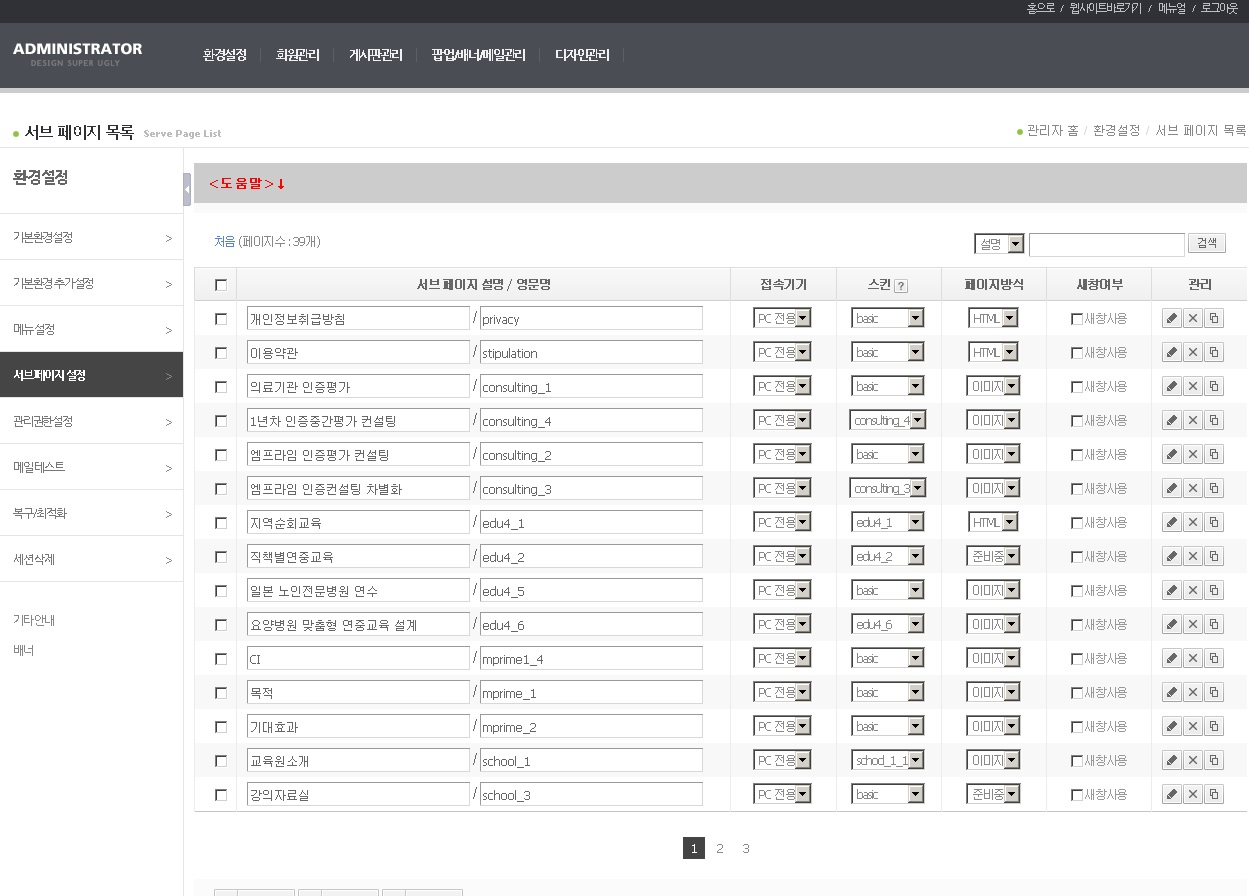Viewport: 1249px width, 896px height.
Task: Click the help question mark beside 스킨
Action: tap(901, 286)
